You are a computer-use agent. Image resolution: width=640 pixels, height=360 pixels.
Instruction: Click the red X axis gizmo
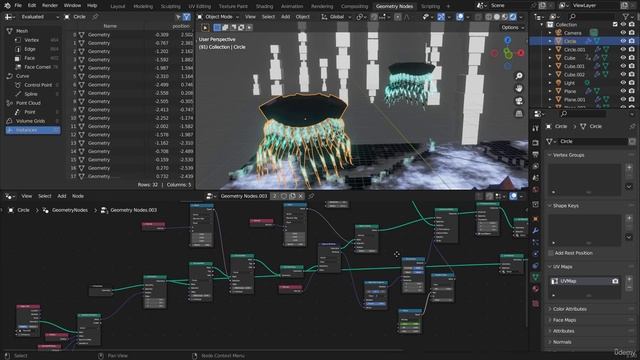(x=521, y=53)
